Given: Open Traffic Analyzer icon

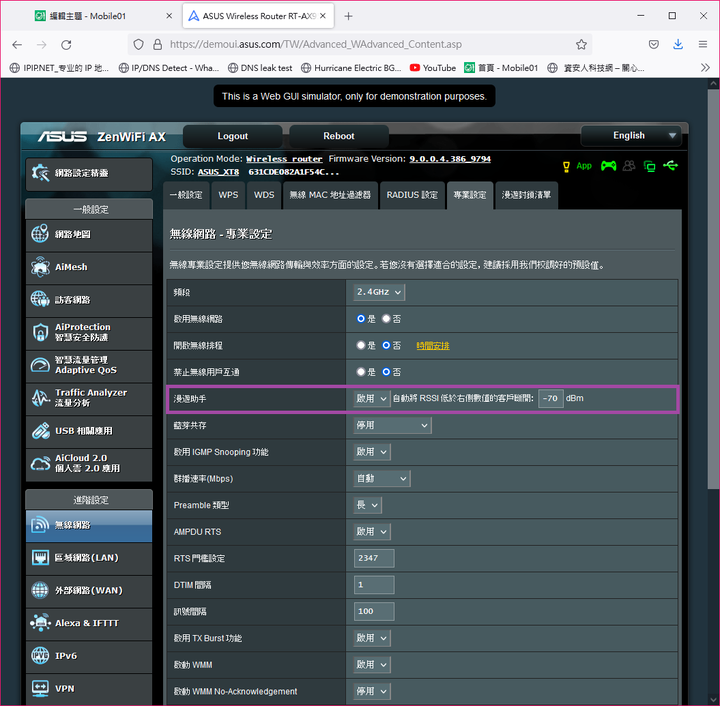Looking at the screenshot, I should pyautogui.click(x=40, y=398).
